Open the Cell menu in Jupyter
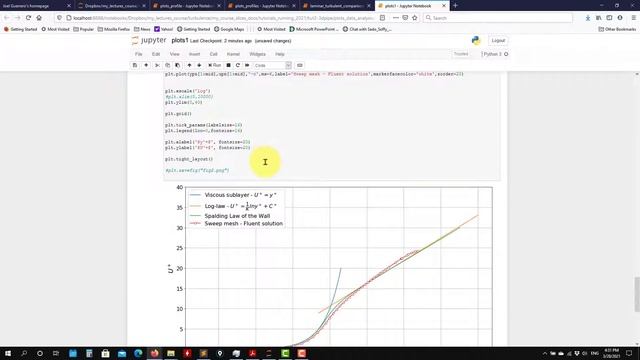 click(x=213, y=54)
